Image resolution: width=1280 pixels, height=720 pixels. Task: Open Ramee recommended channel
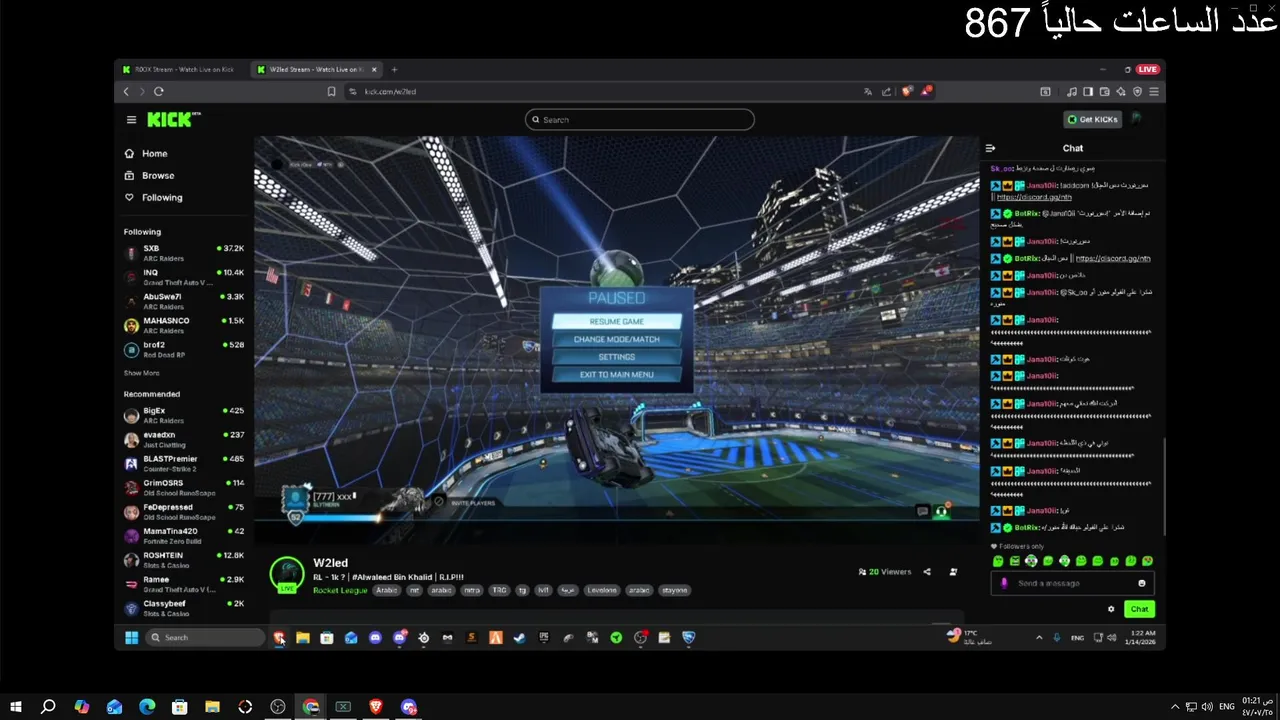coord(184,584)
